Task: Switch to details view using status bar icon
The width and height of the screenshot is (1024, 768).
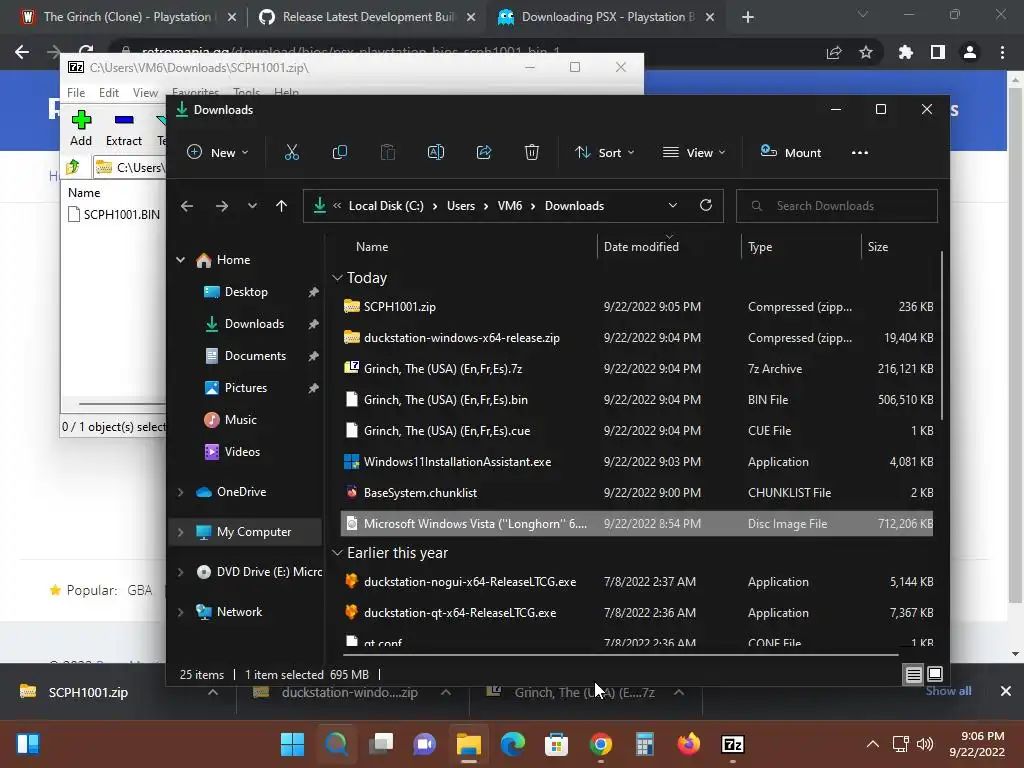Action: (914, 674)
